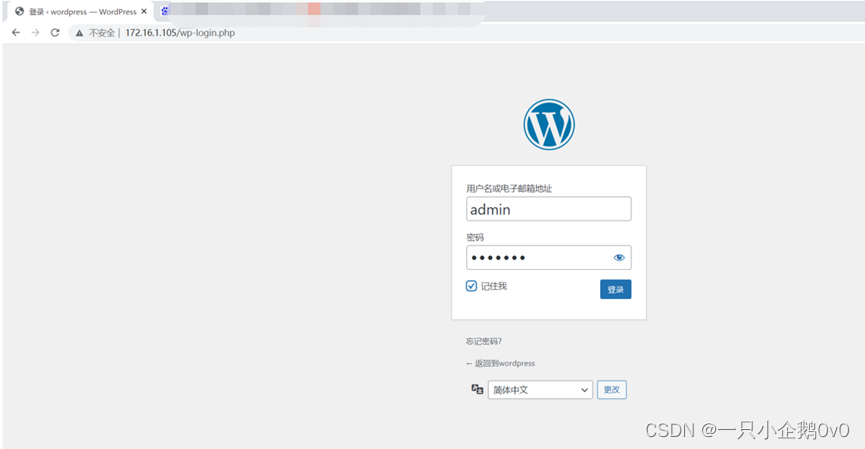The image size is (865, 449).
Task: Open the 简体中文 language dropdown
Action: (540, 390)
